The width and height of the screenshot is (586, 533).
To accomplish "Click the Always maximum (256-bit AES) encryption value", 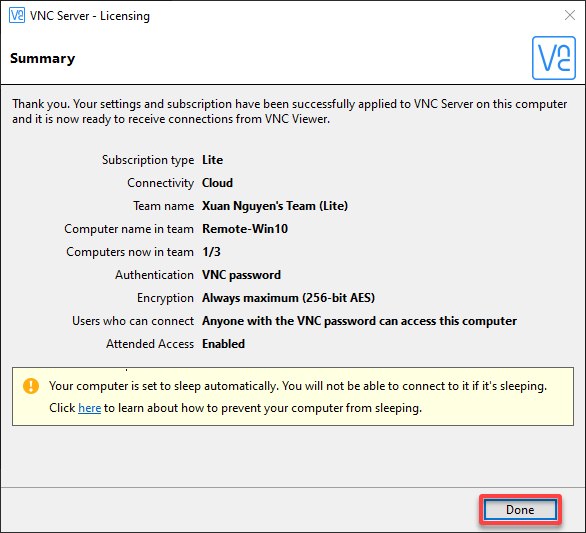I will pyautogui.click(x=288, y=298).
